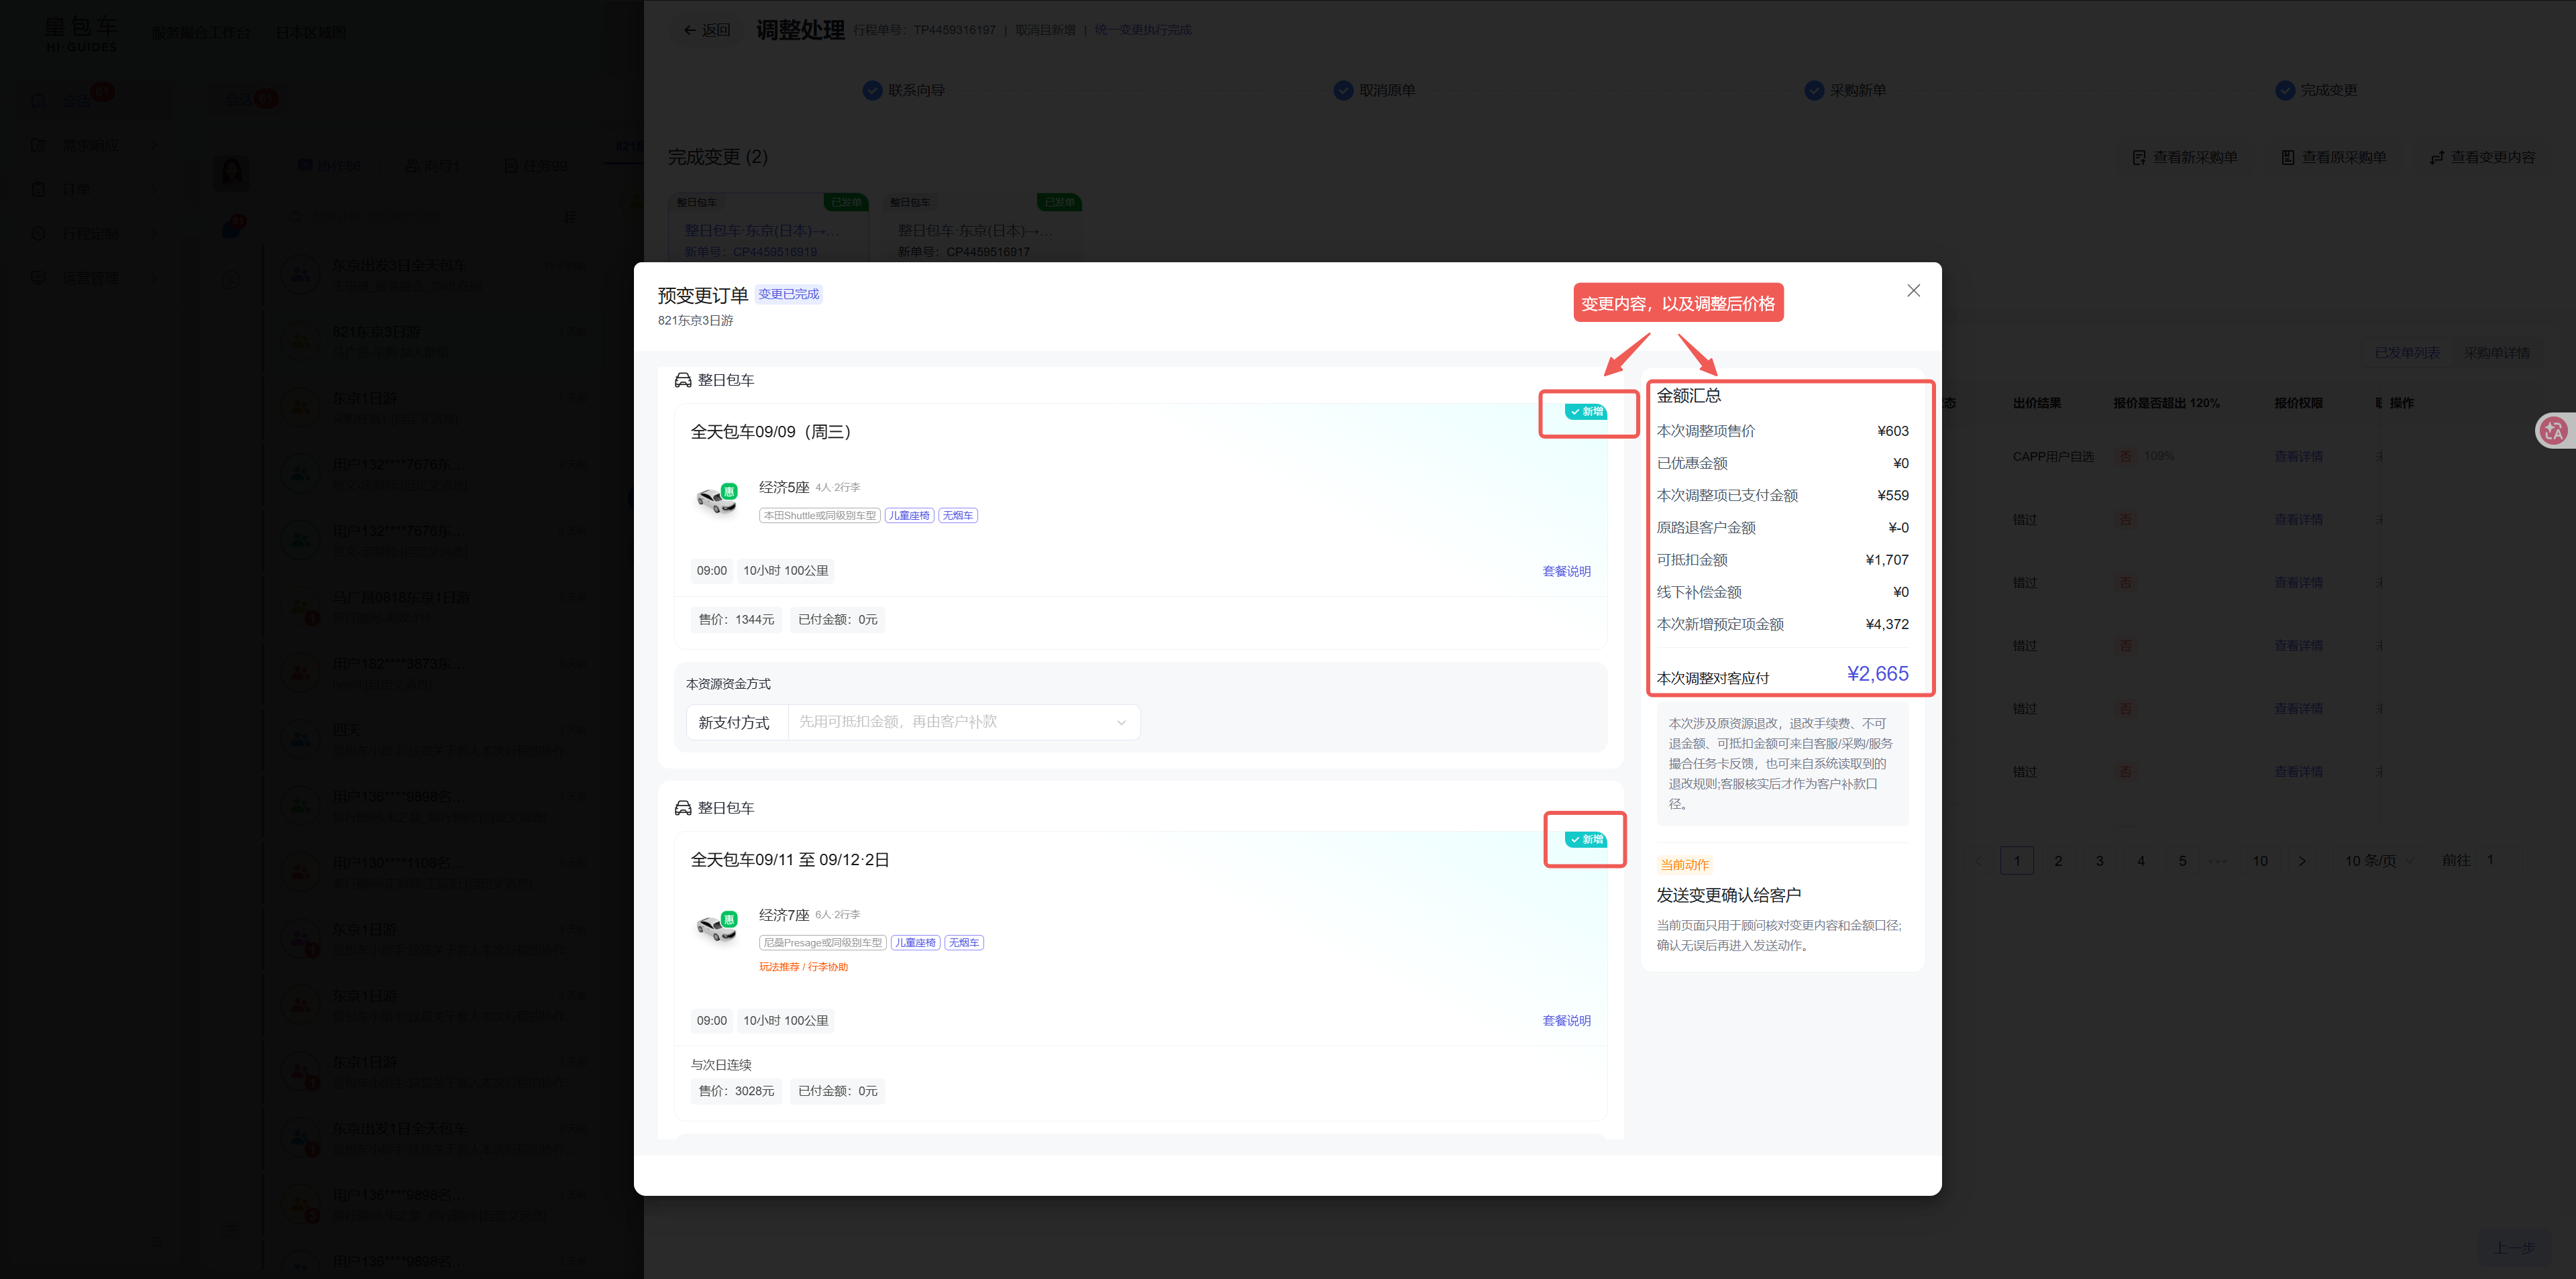Click 查看原采购单 button

coord(2334,157)
